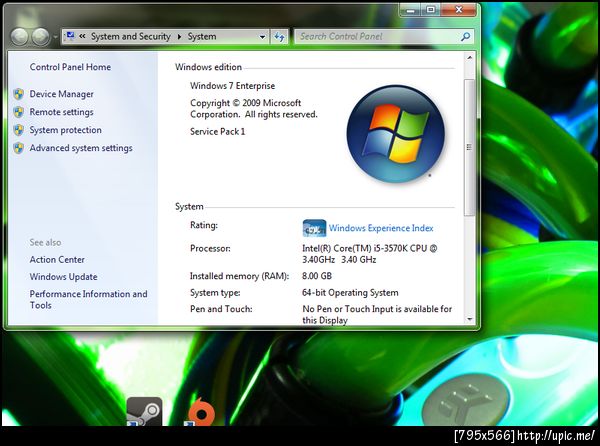
Task: Open Device Manager link
Action: 61,94
